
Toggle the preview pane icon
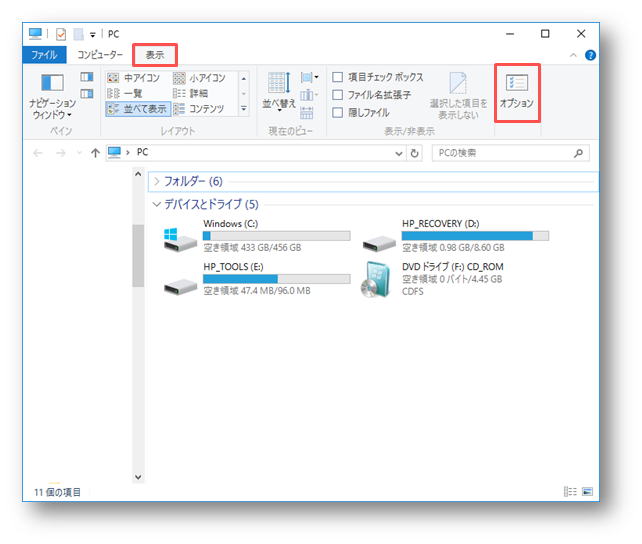[87, 77]
